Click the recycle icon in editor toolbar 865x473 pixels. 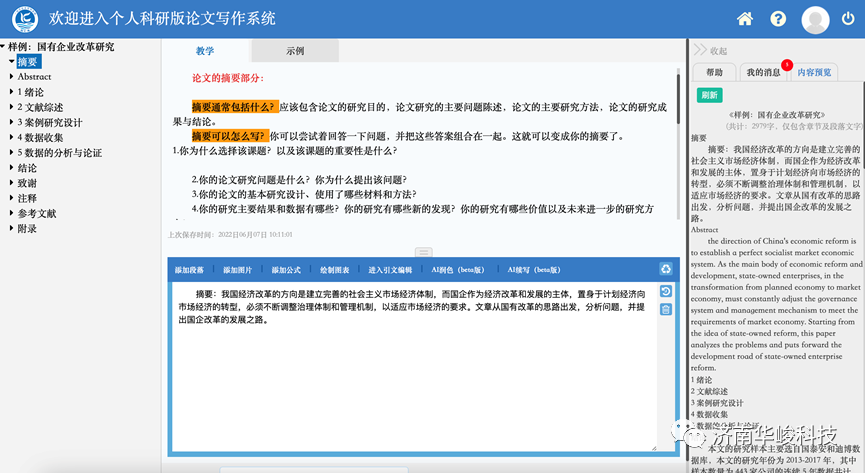(x=666, y=269)
